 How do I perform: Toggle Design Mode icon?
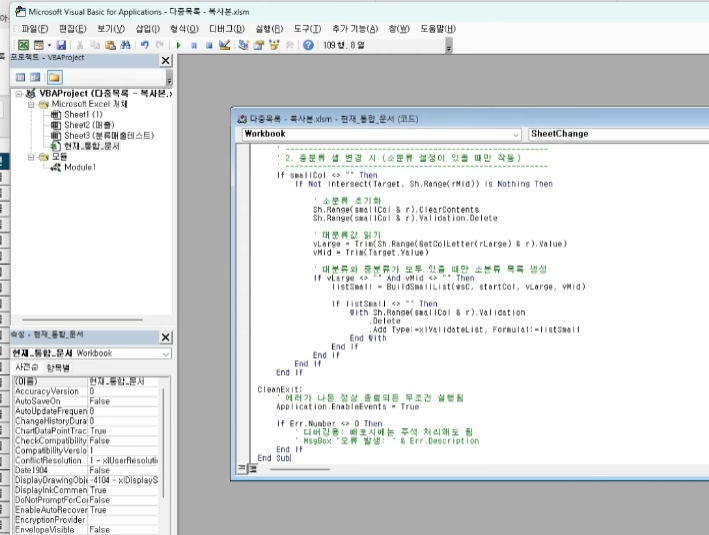pyautogui.click(x=224, y=45)
